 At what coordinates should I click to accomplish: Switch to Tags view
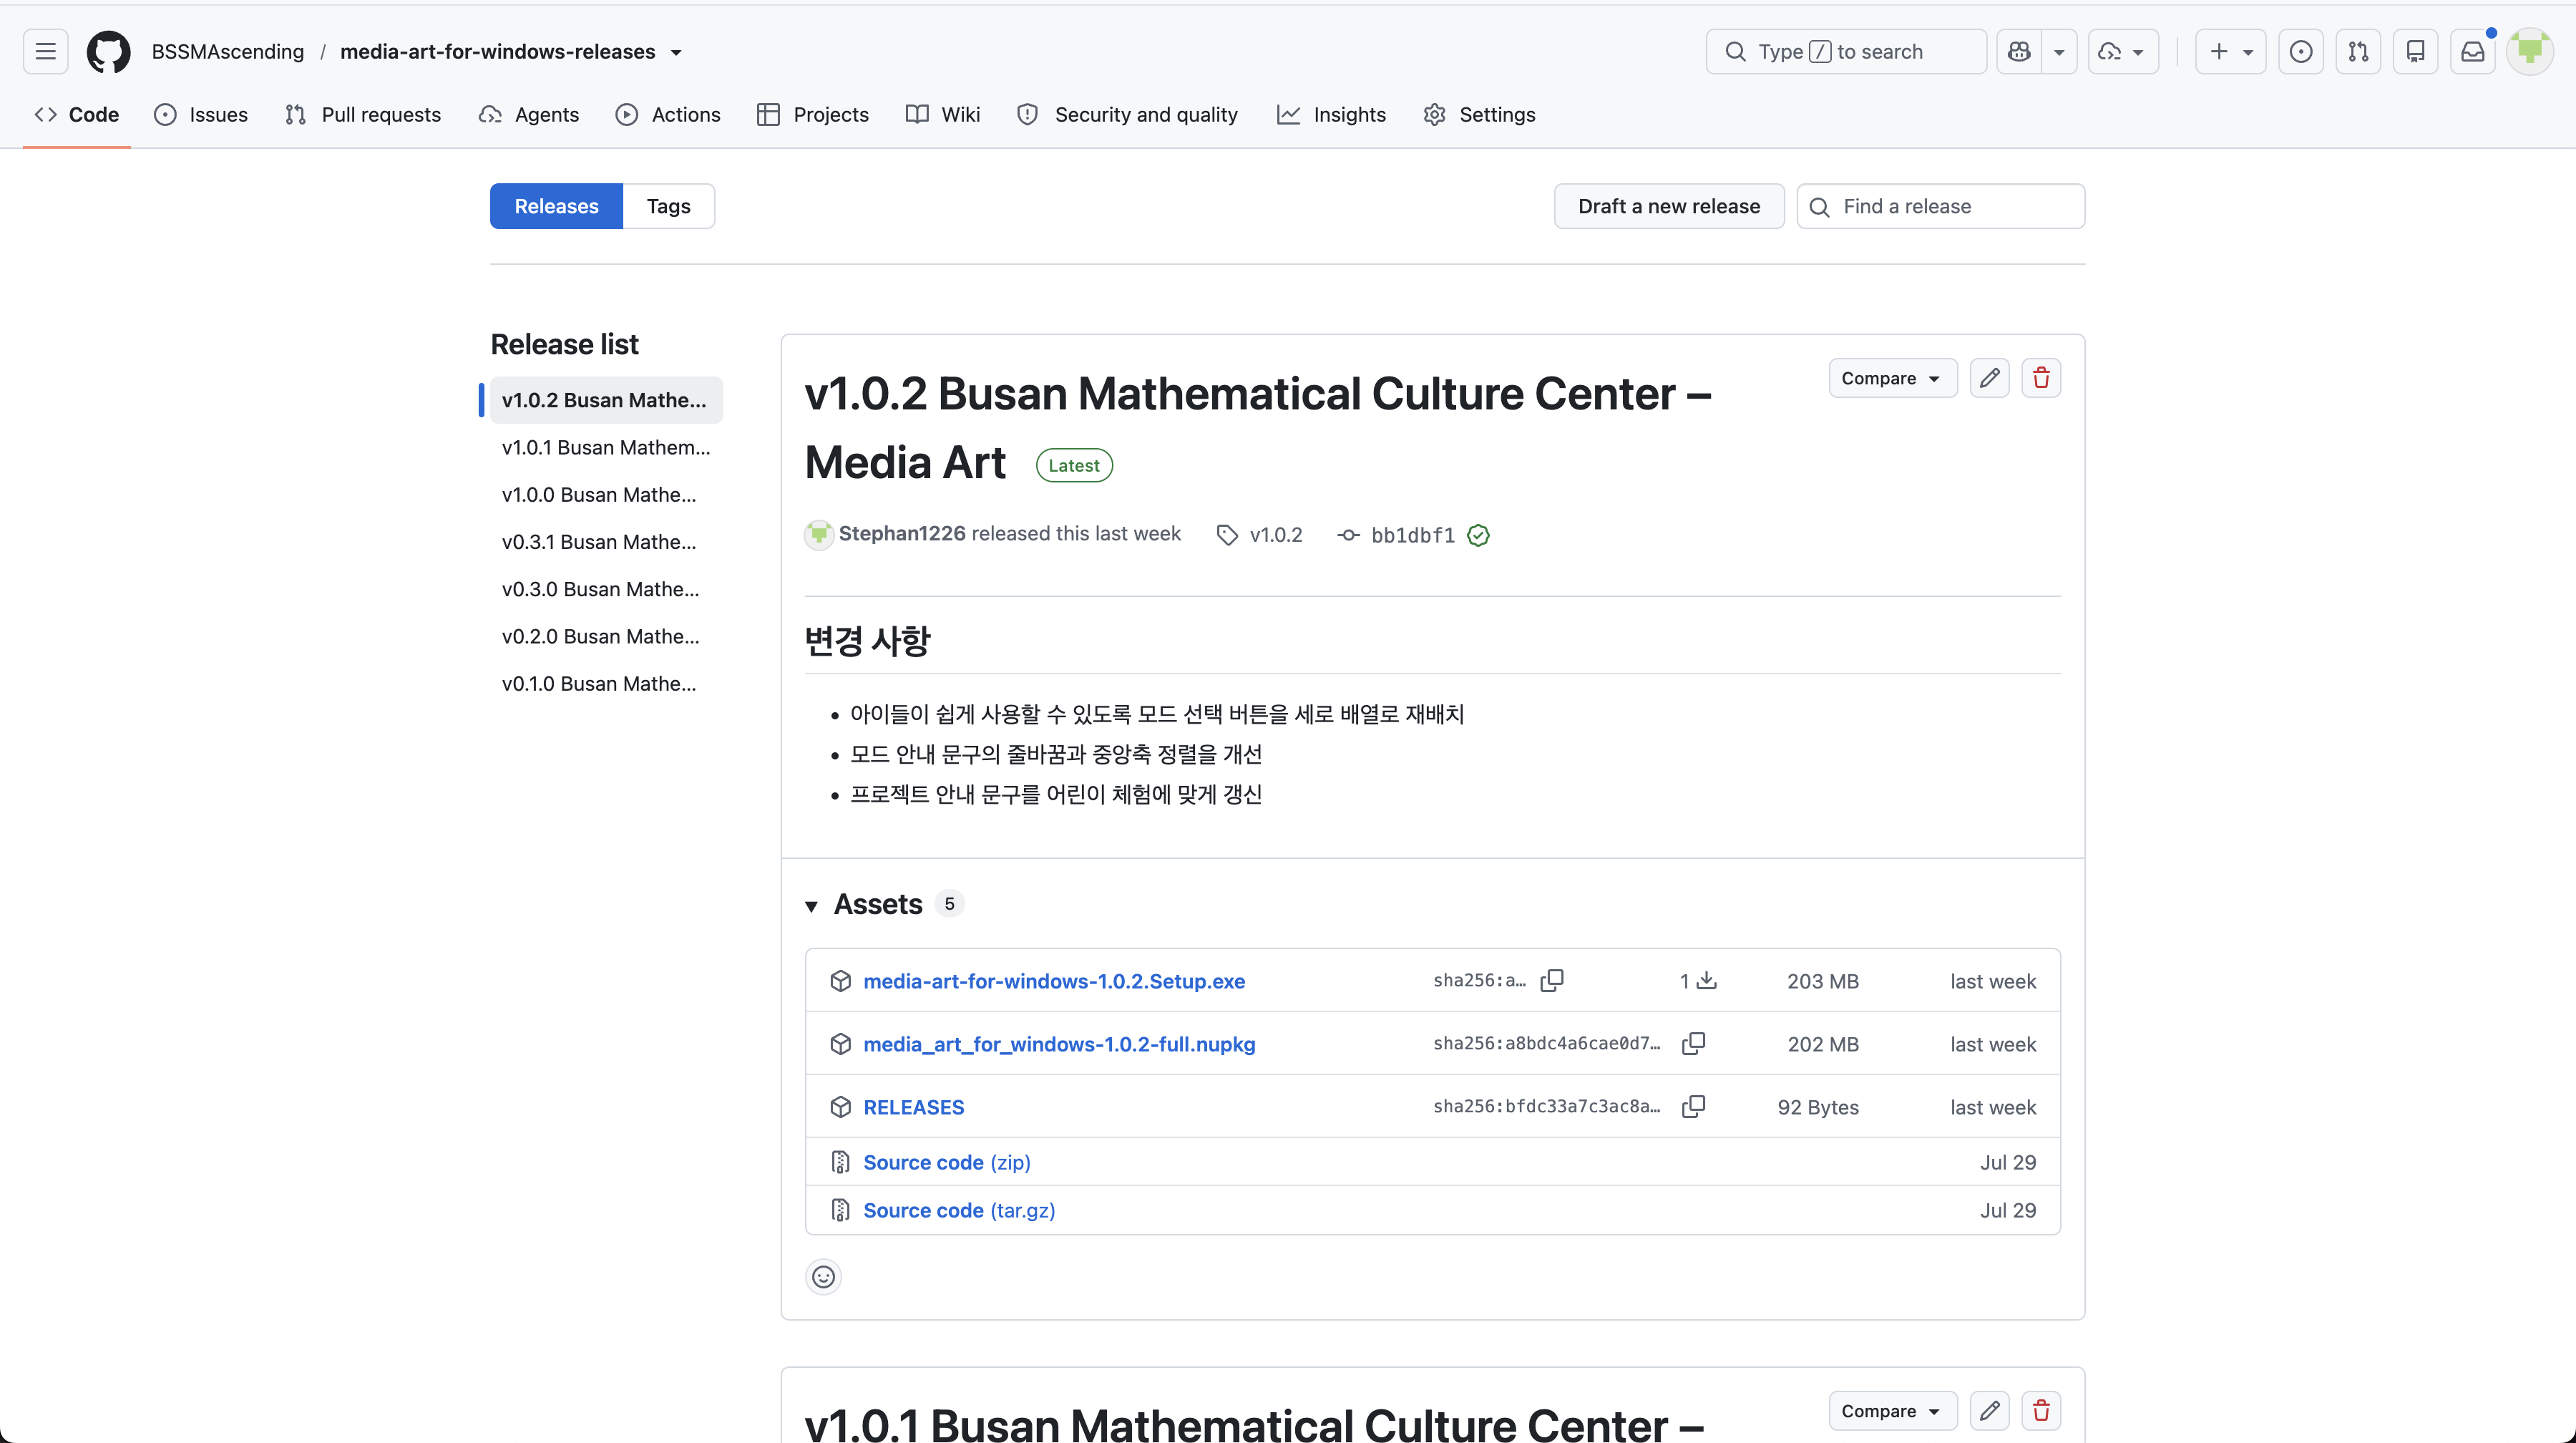tap(668, 206)
